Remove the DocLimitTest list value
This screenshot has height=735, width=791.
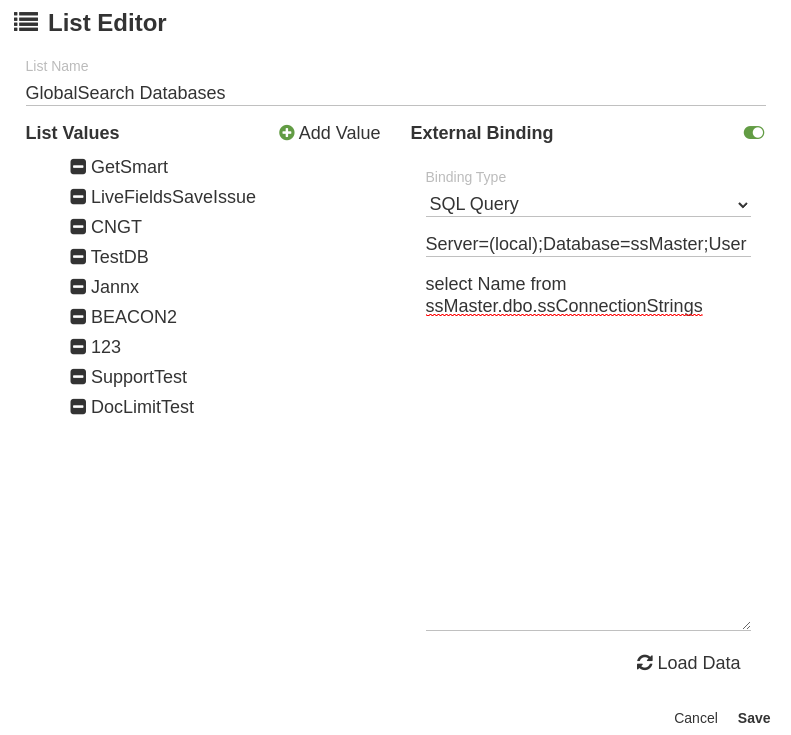tap(78, 407)
